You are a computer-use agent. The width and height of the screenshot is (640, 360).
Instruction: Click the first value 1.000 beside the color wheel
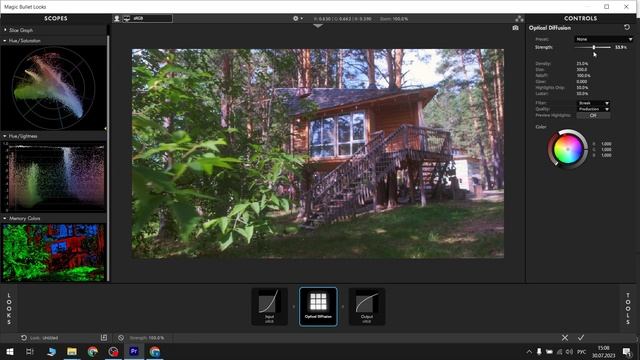(606, 144)
